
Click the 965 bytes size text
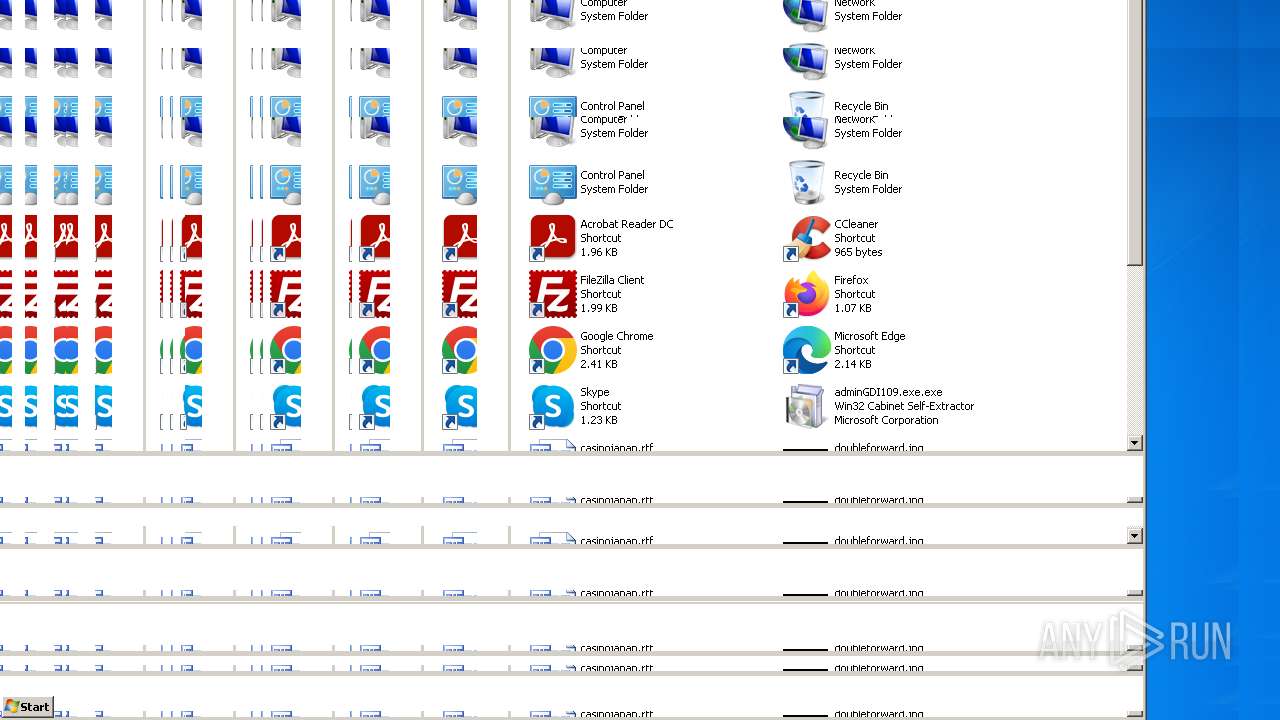coord(858,252)
